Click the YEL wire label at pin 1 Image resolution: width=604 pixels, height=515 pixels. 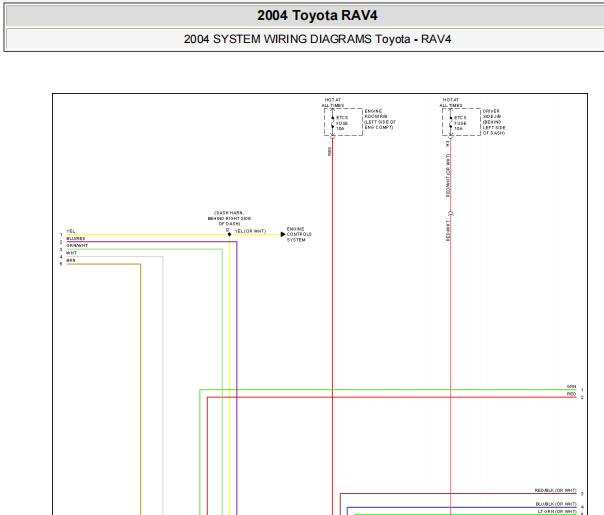click(x=70, y=231)
